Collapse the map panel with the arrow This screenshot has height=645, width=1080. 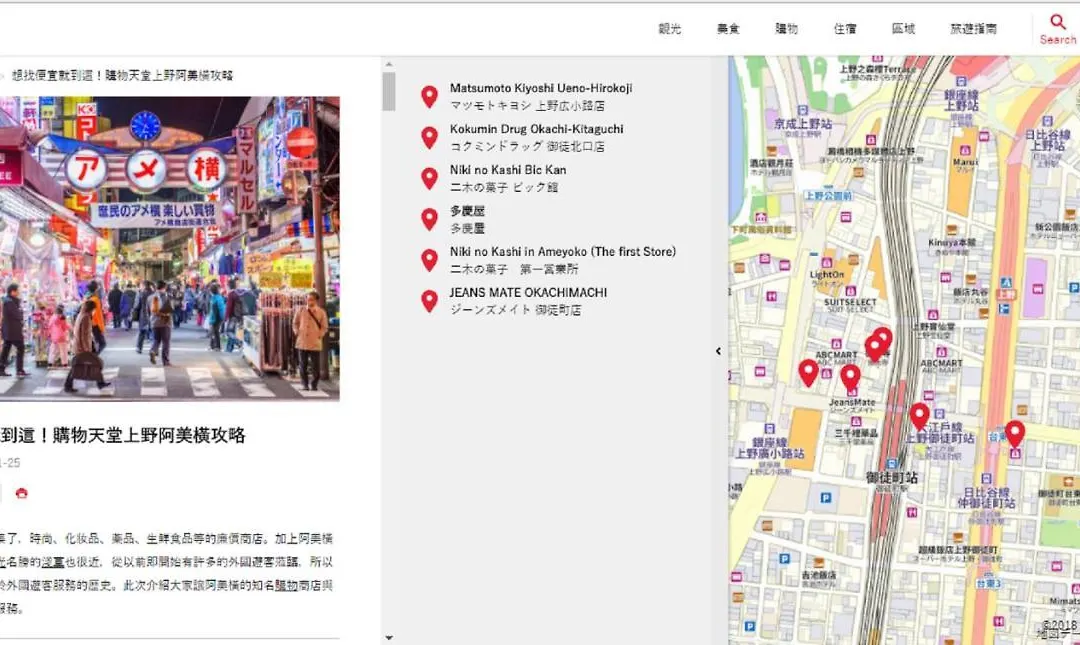coord(718,351)
